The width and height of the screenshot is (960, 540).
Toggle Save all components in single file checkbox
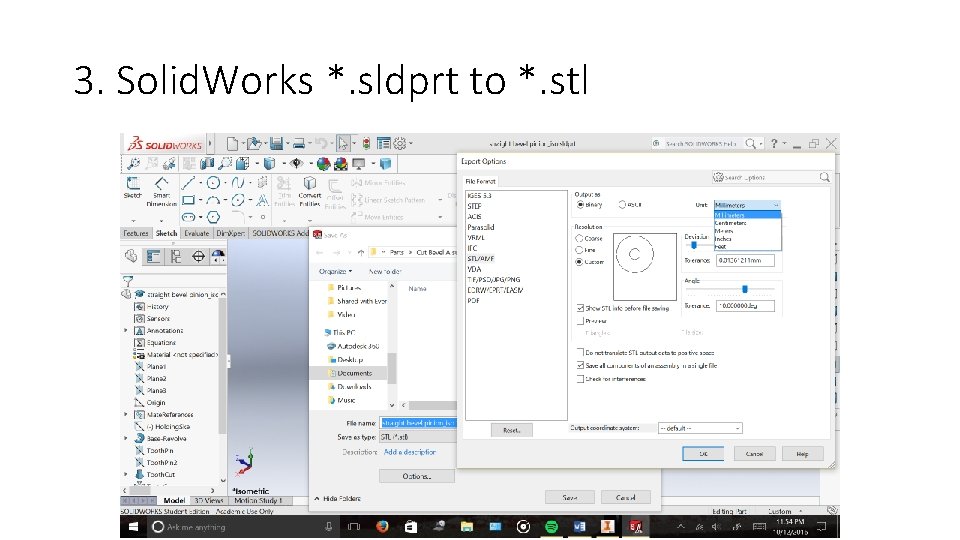pos(580,366)
